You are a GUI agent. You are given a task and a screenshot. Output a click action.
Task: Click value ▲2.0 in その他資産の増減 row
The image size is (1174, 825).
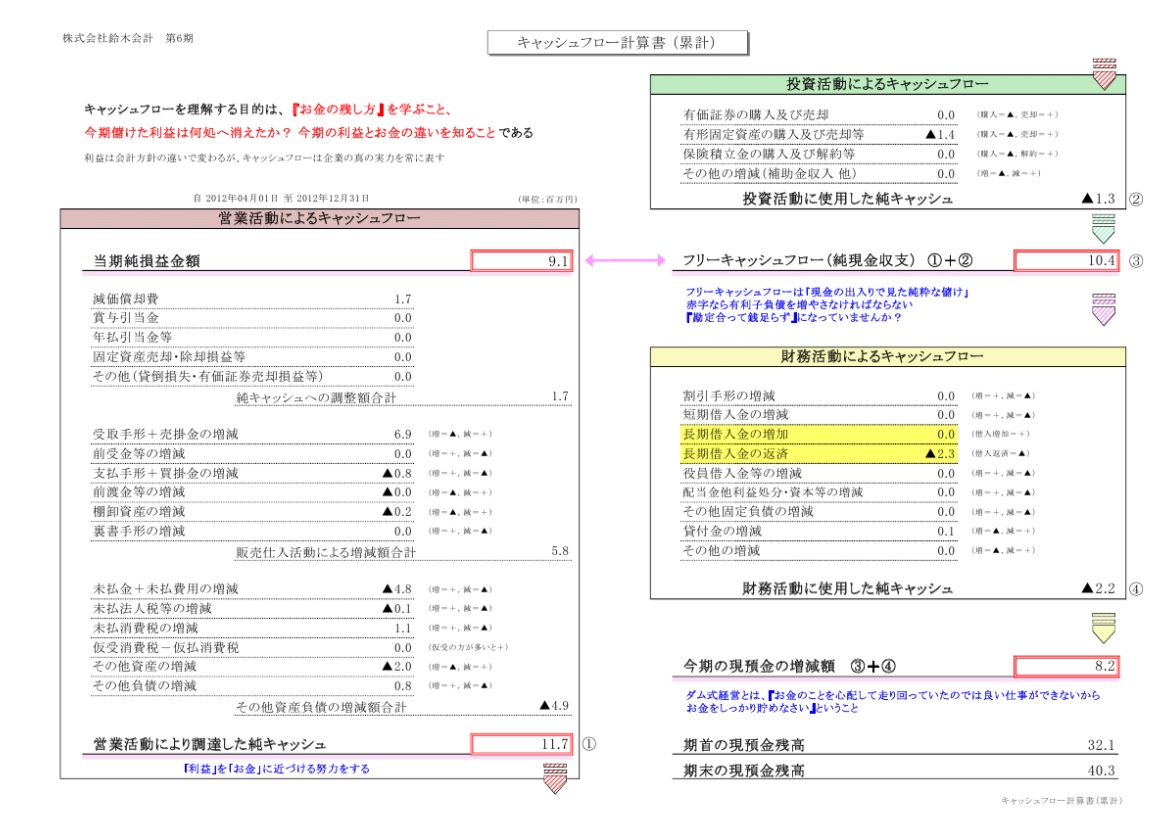pos(398,666)
